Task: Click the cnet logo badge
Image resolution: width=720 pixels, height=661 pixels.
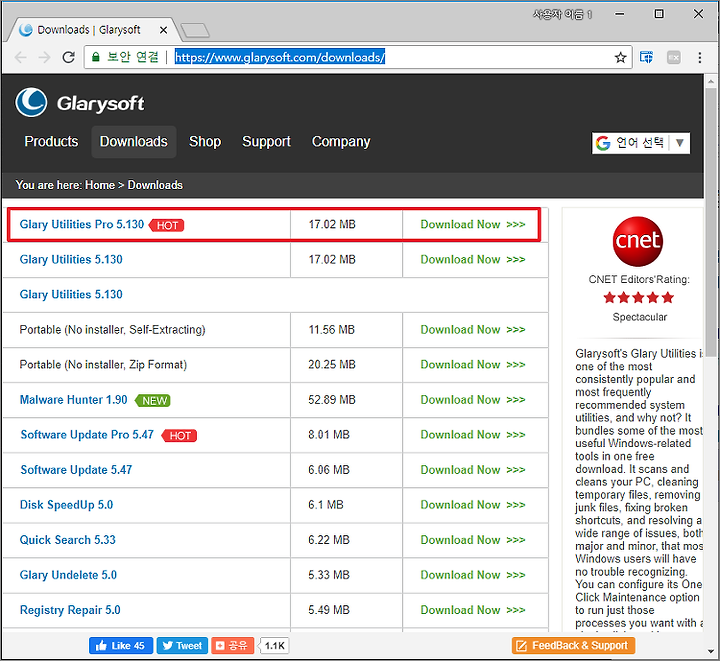Action: click(x=638, y=241)
